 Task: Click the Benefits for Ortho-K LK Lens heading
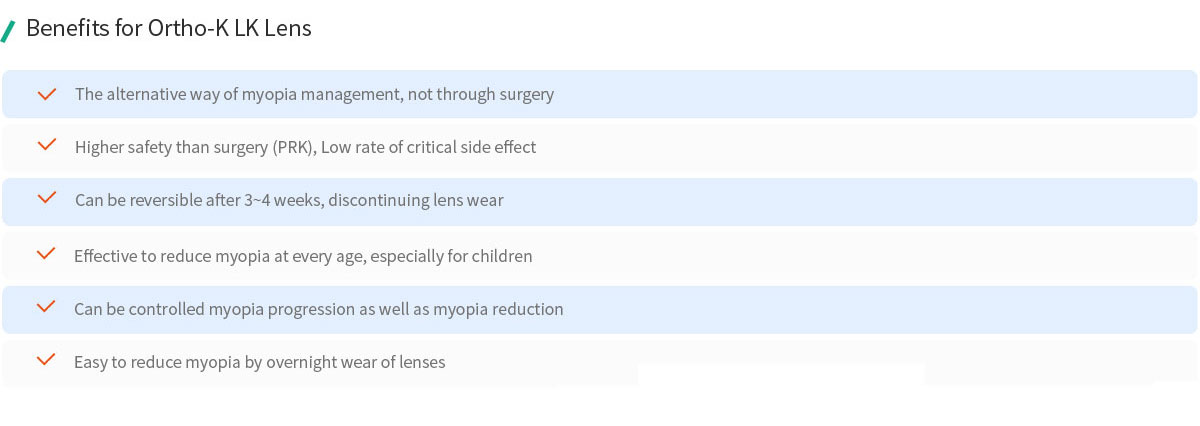[169, 29]
